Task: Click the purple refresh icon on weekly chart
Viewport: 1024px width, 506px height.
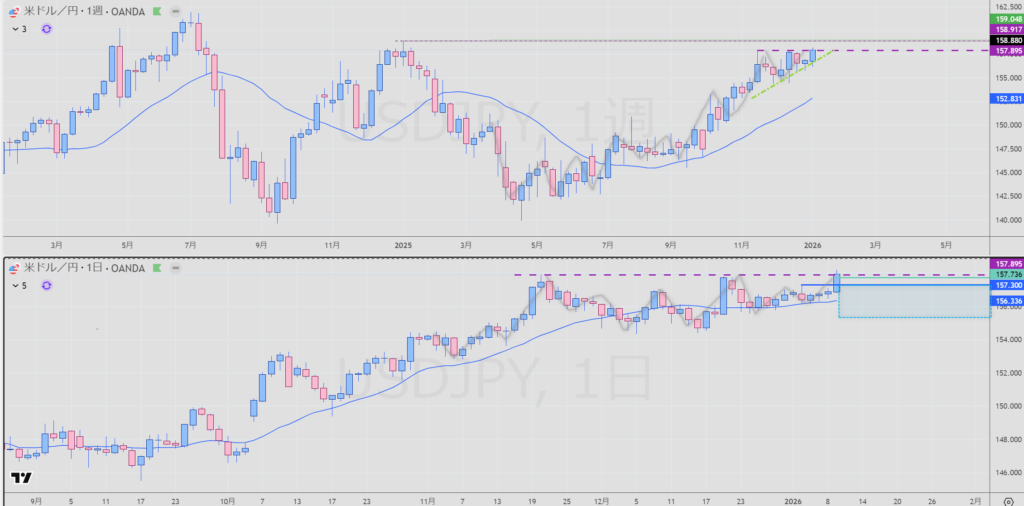Action: click(x=47, y=29)
